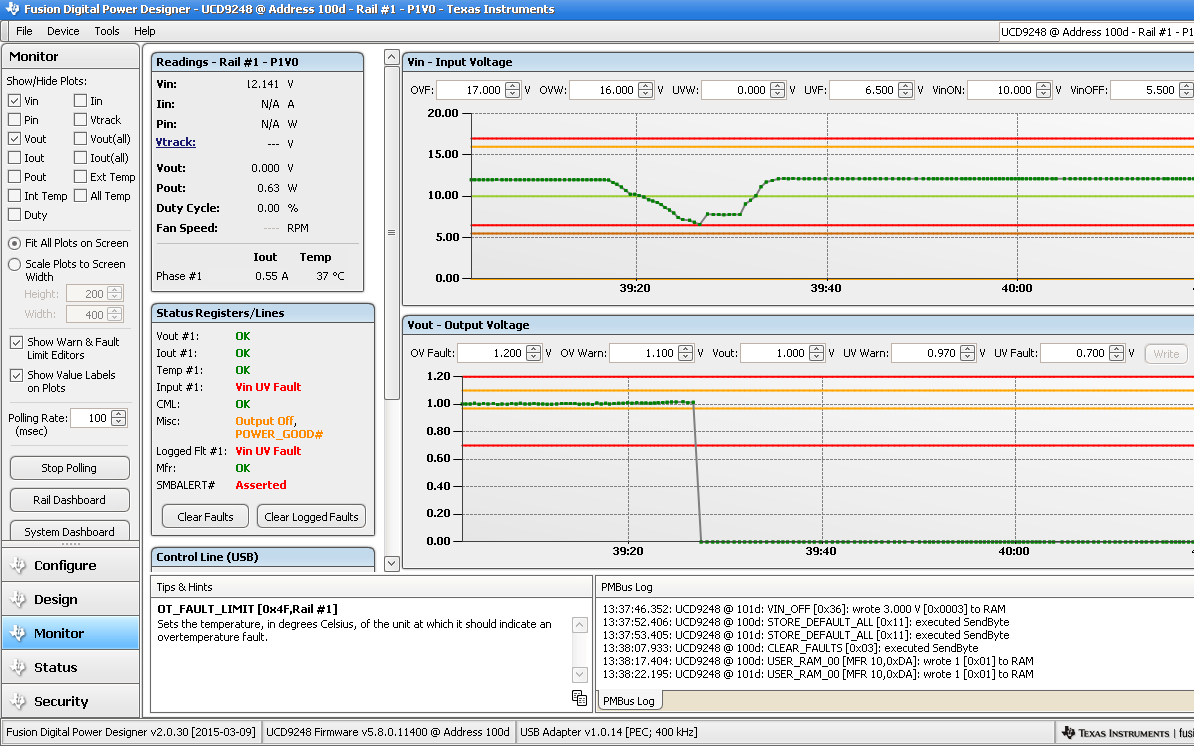This screenshot has width=1194, height=746.
Task: Click the Vtrack link in Readings
Action: (176, 142)
